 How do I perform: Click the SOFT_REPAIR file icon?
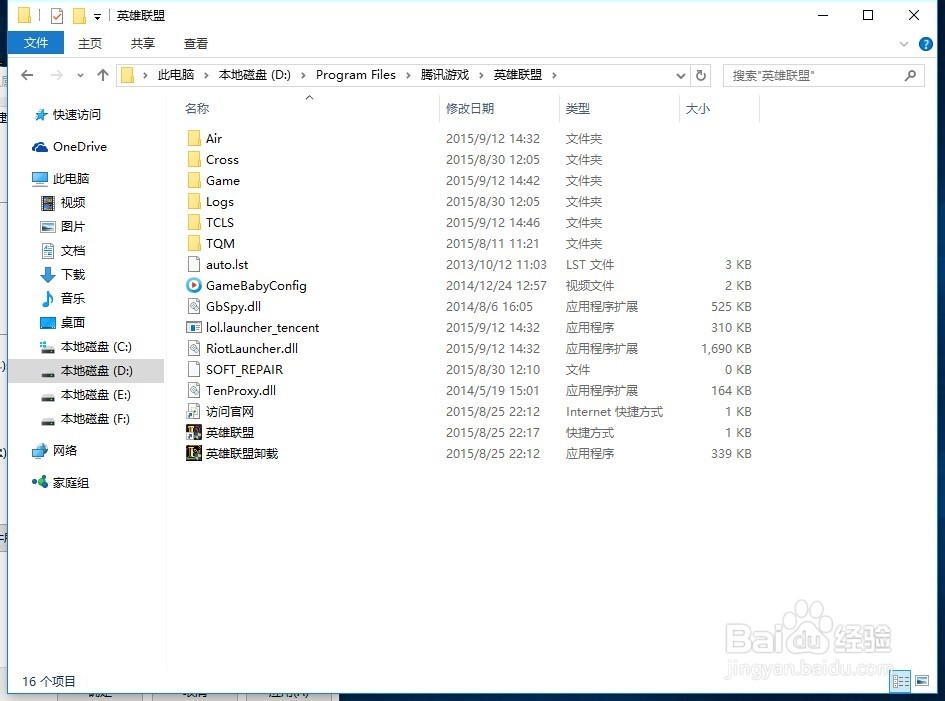tap(194, 369)
